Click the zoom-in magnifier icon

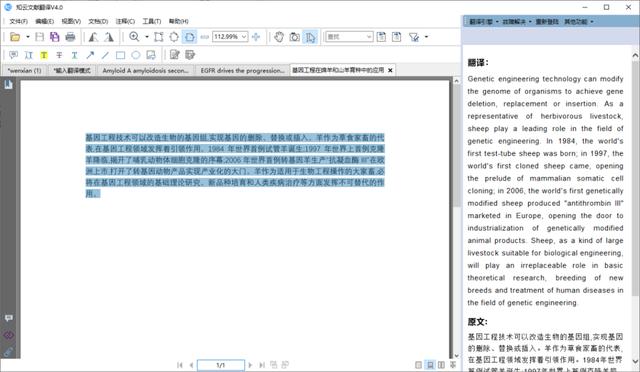click(134, 37)
